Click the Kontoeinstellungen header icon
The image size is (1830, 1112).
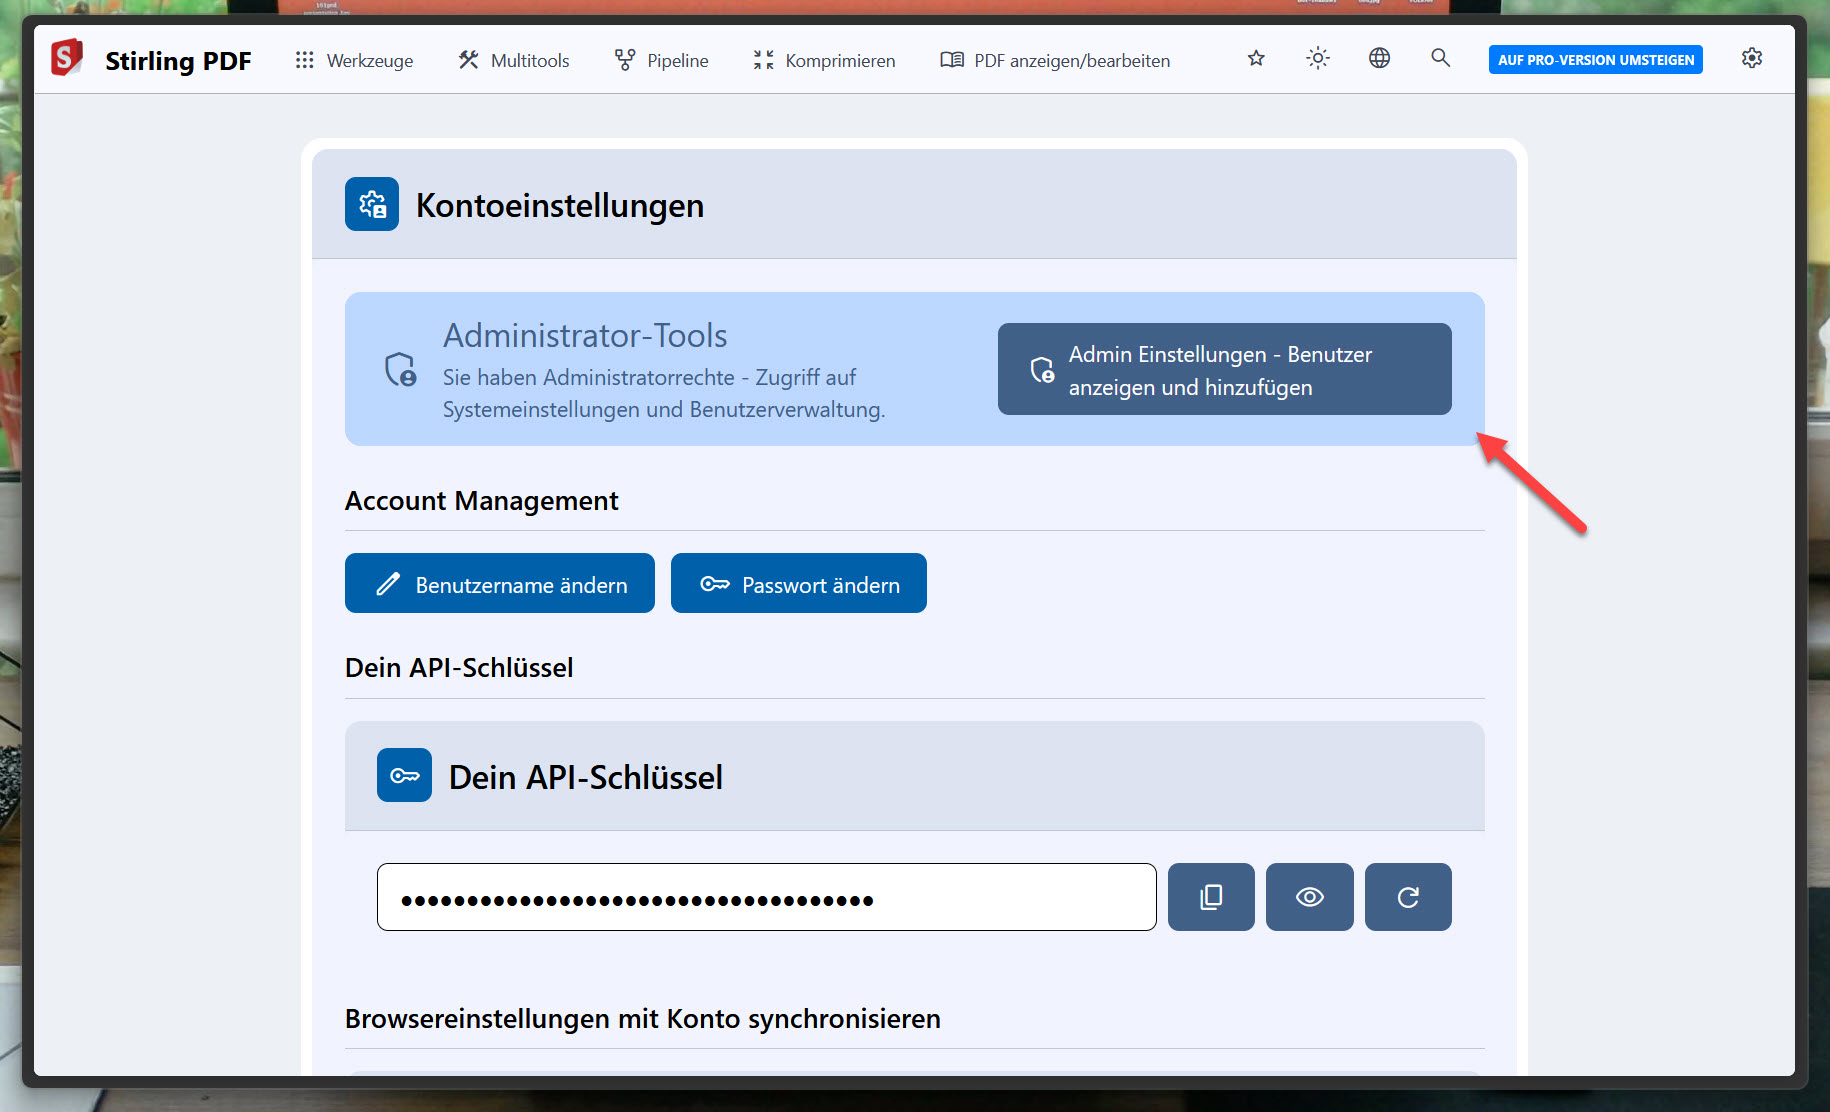click(x=372, y=205)
